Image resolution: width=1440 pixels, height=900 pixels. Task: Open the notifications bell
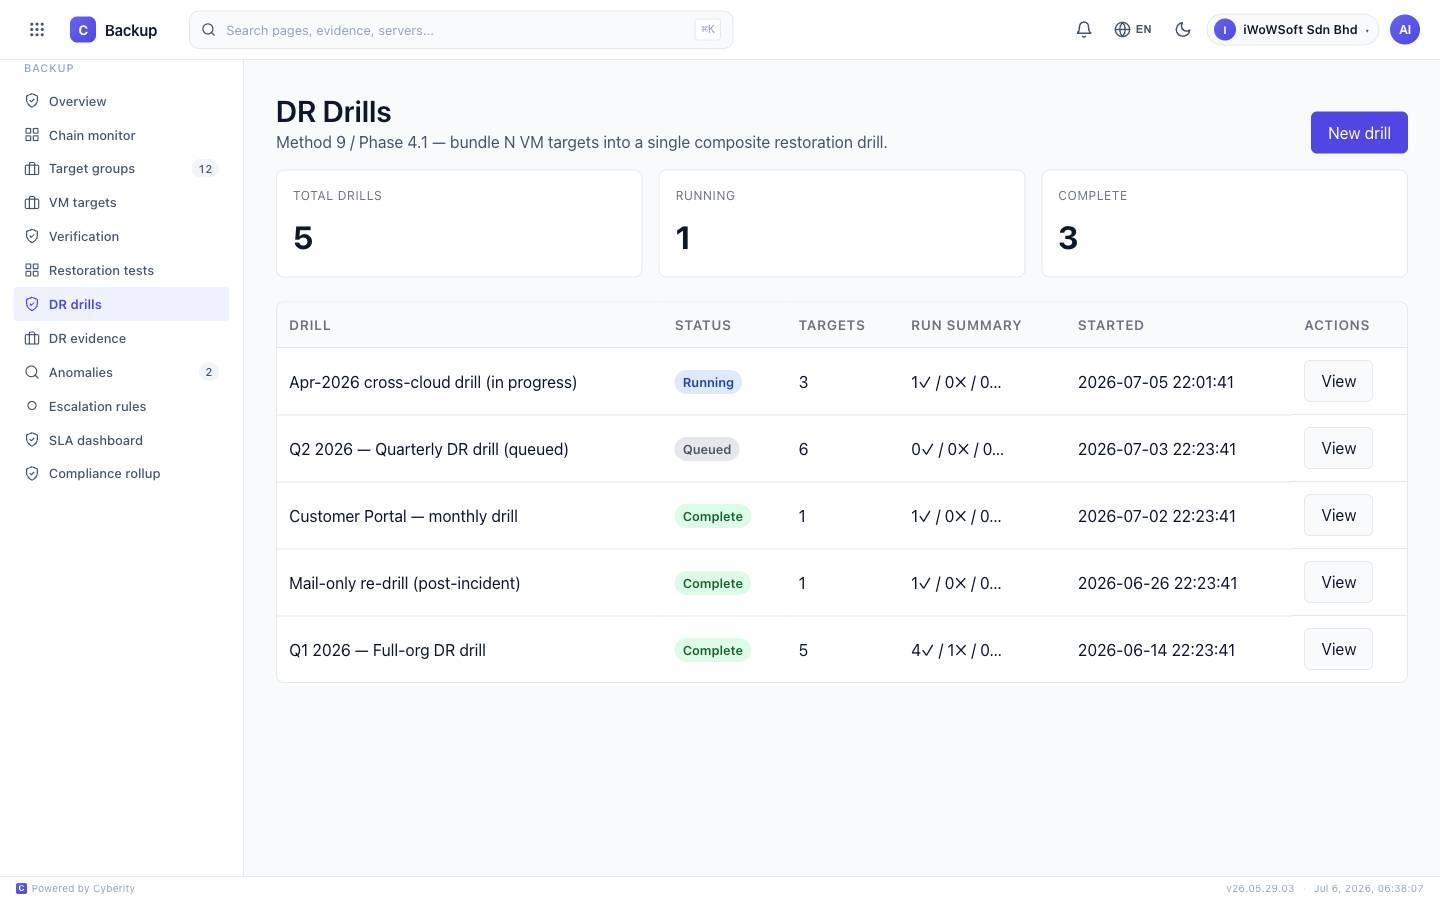1084,30
